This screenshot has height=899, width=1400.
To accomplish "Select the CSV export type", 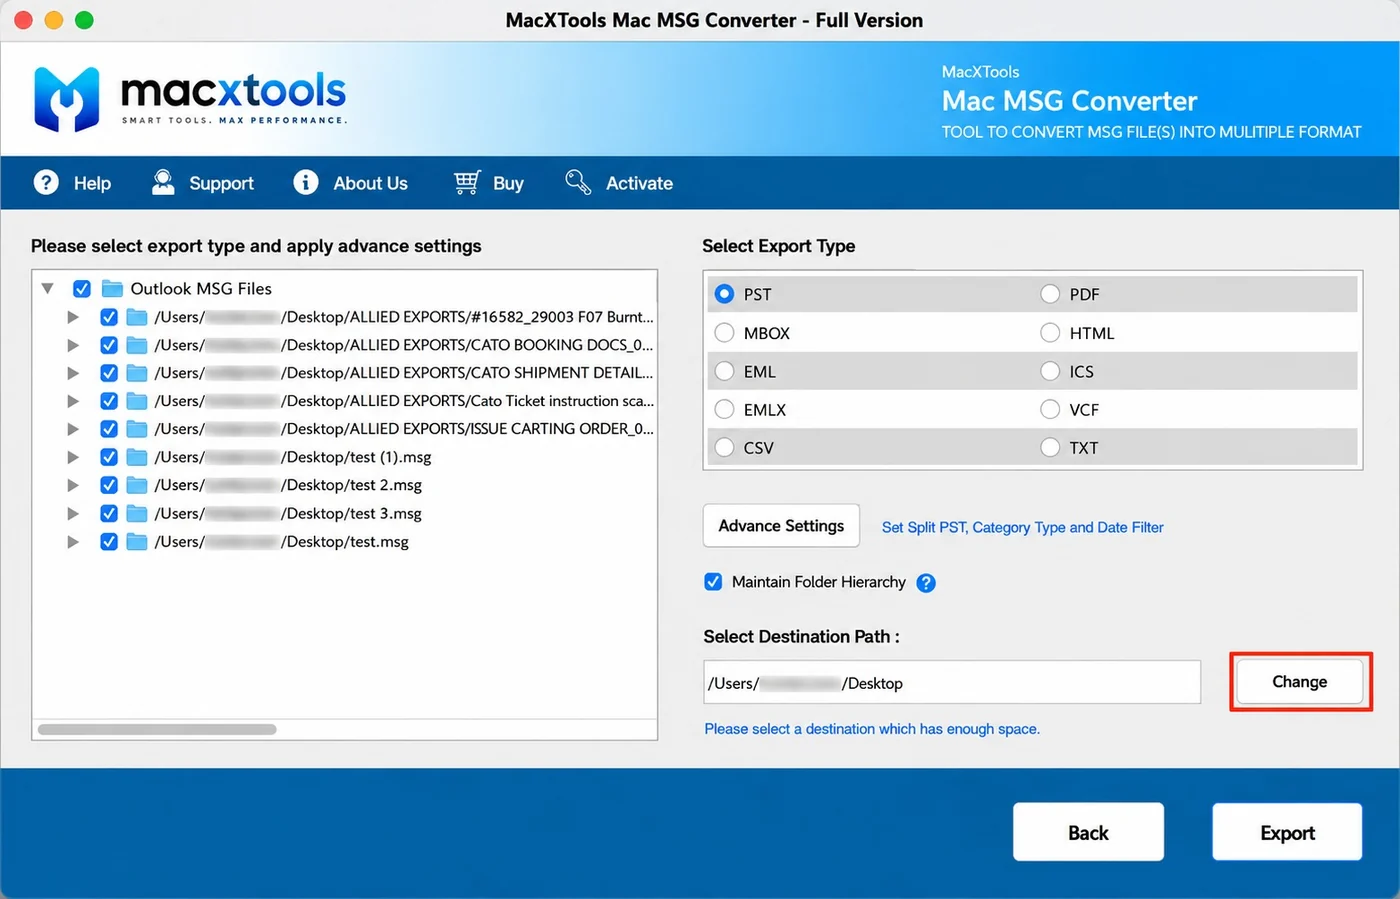I will tap(724, 448).
